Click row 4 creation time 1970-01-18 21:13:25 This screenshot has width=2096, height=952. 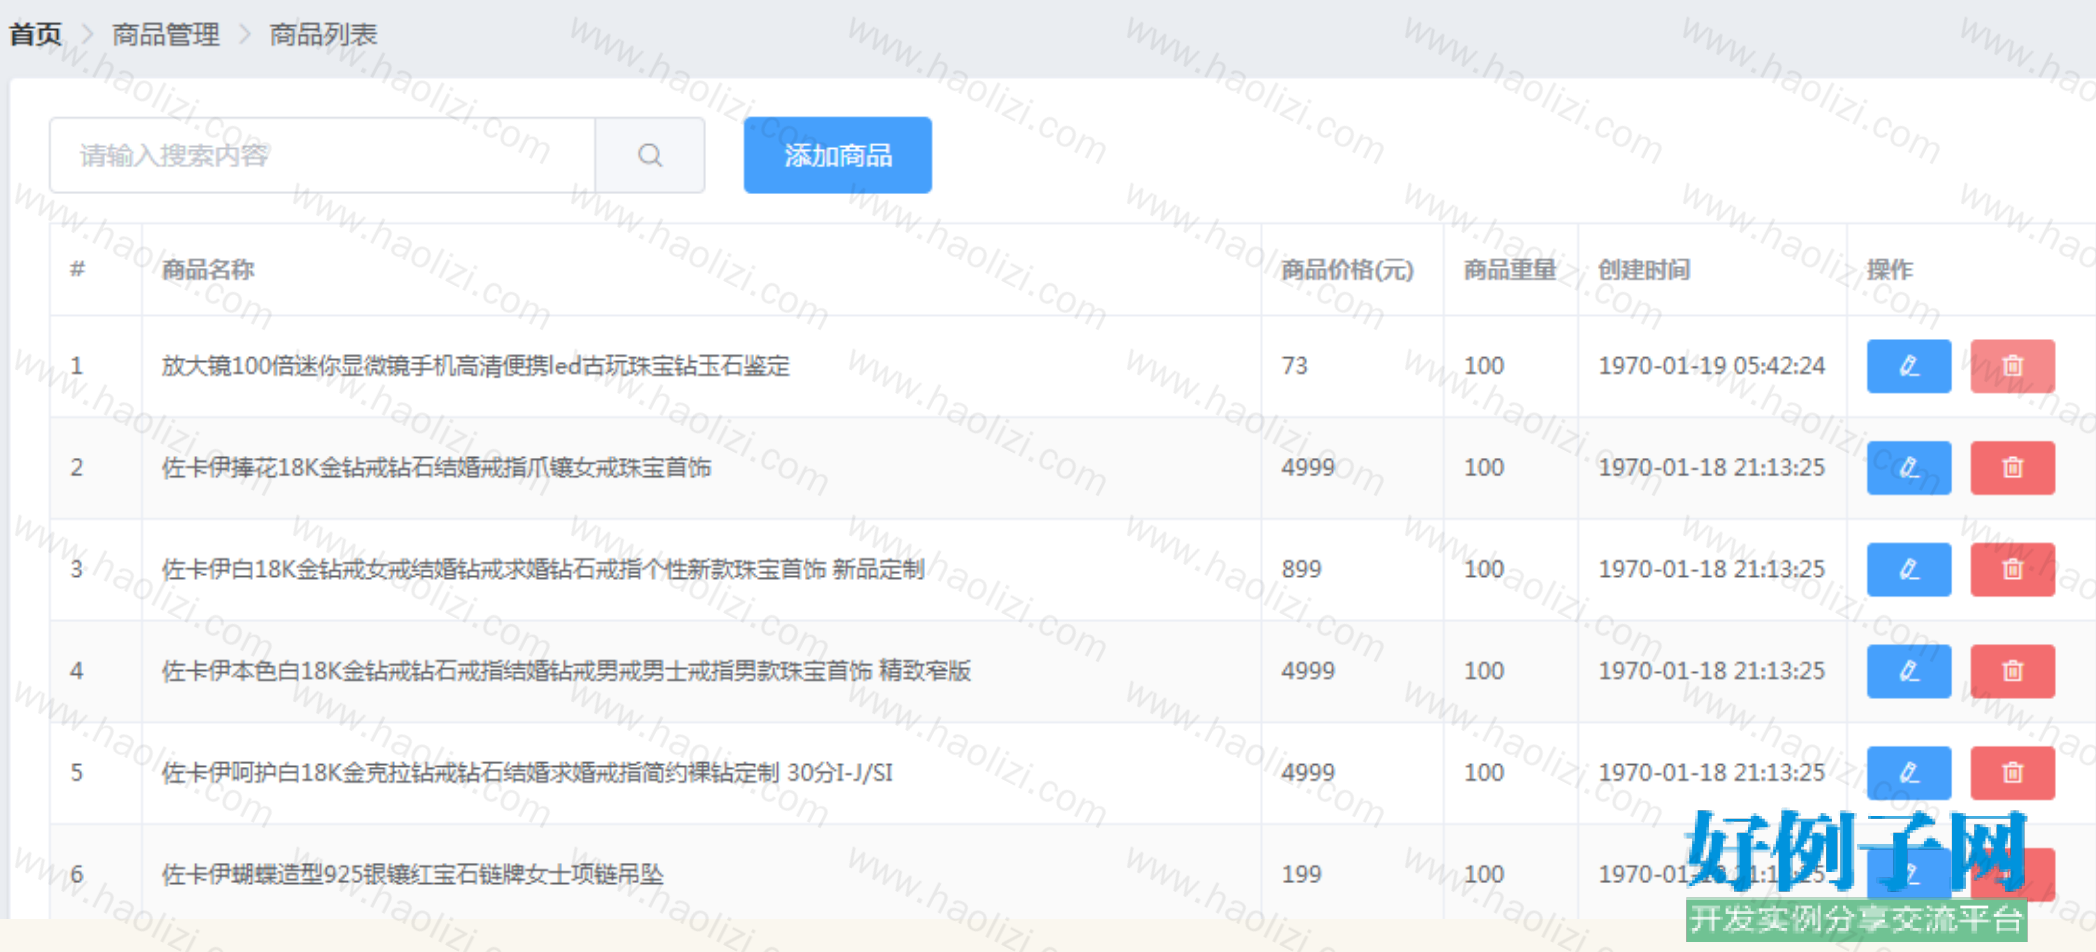(1712, 671)
